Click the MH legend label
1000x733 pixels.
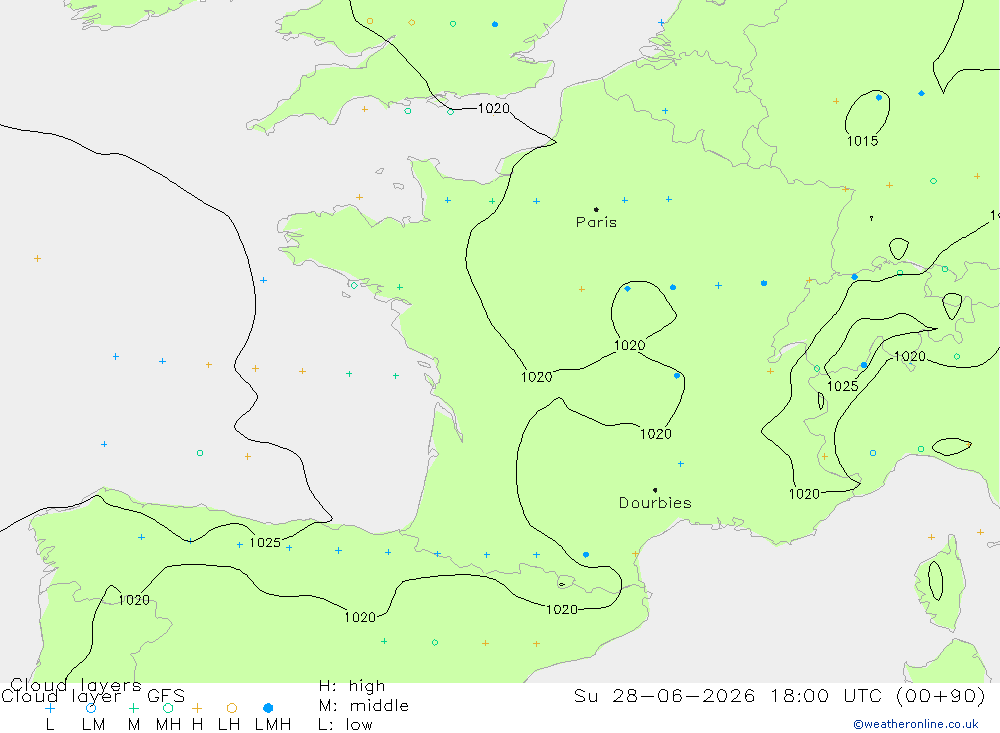pos(168,725)
